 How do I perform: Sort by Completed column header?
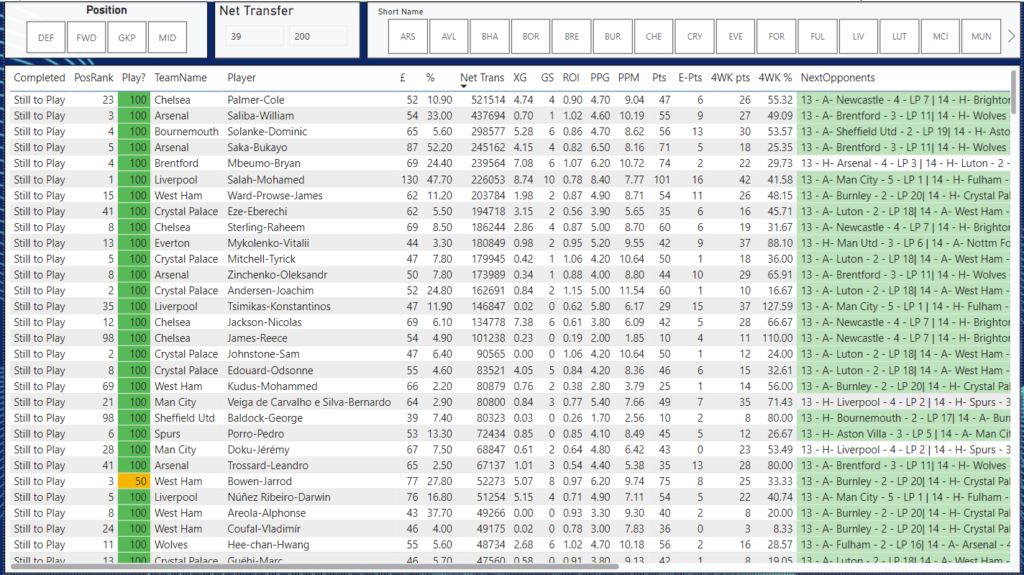39,77
